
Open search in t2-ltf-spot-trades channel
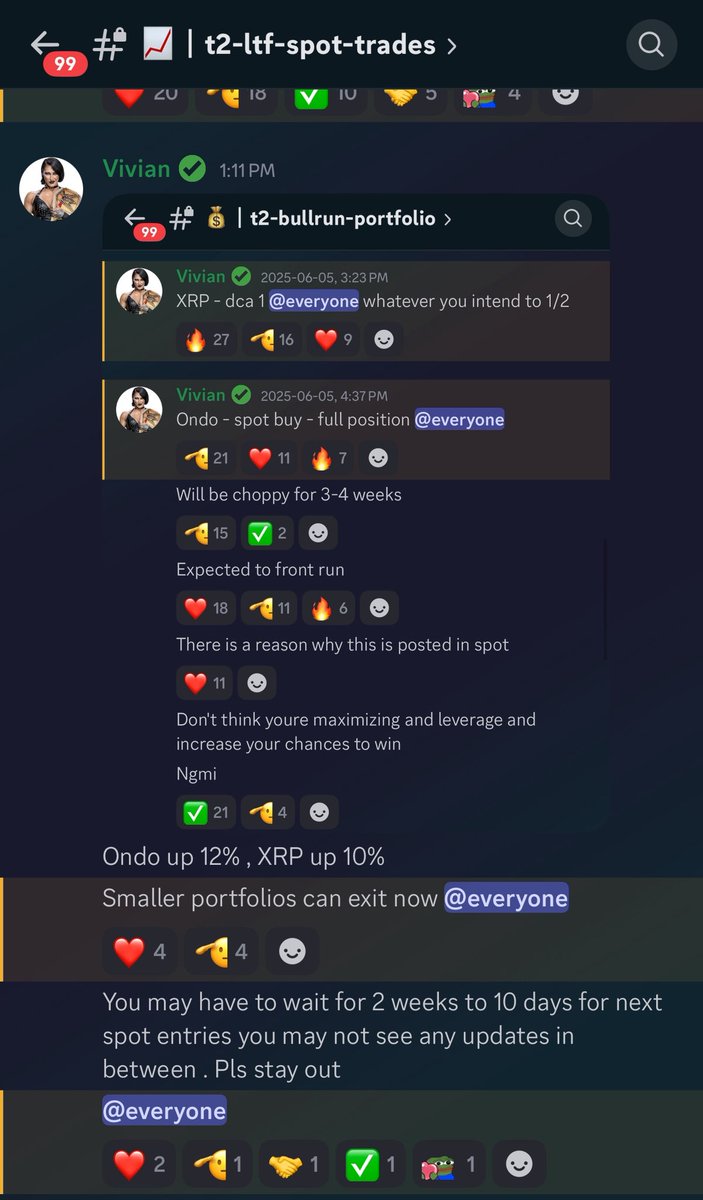click(651, 45)
